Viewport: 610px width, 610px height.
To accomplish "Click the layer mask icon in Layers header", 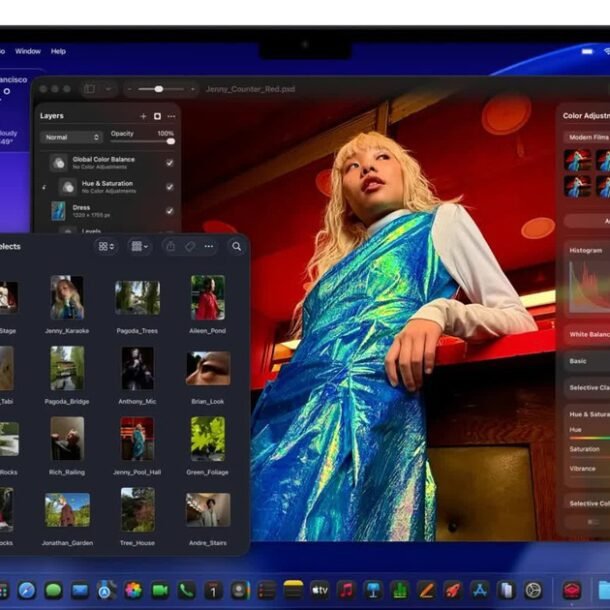I will (157, 116).
